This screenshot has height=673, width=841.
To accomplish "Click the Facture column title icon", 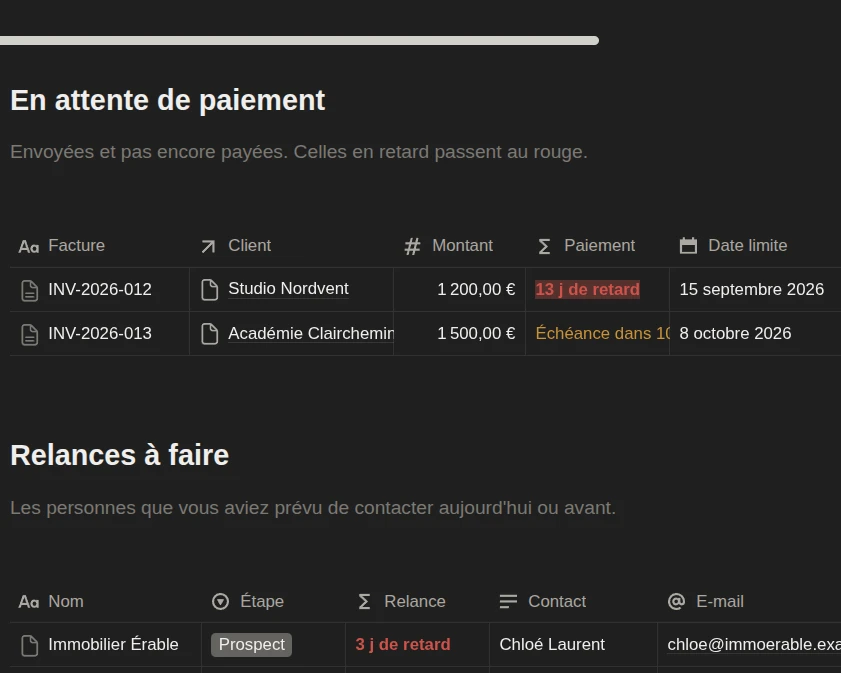I will [29, 246].
